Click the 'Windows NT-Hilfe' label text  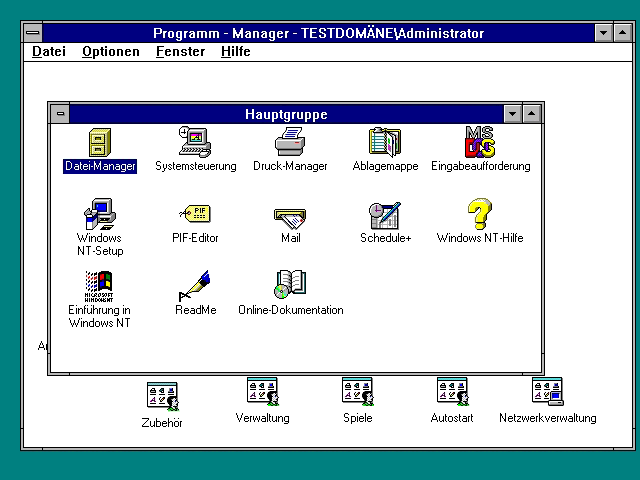(x=480, y=238)
